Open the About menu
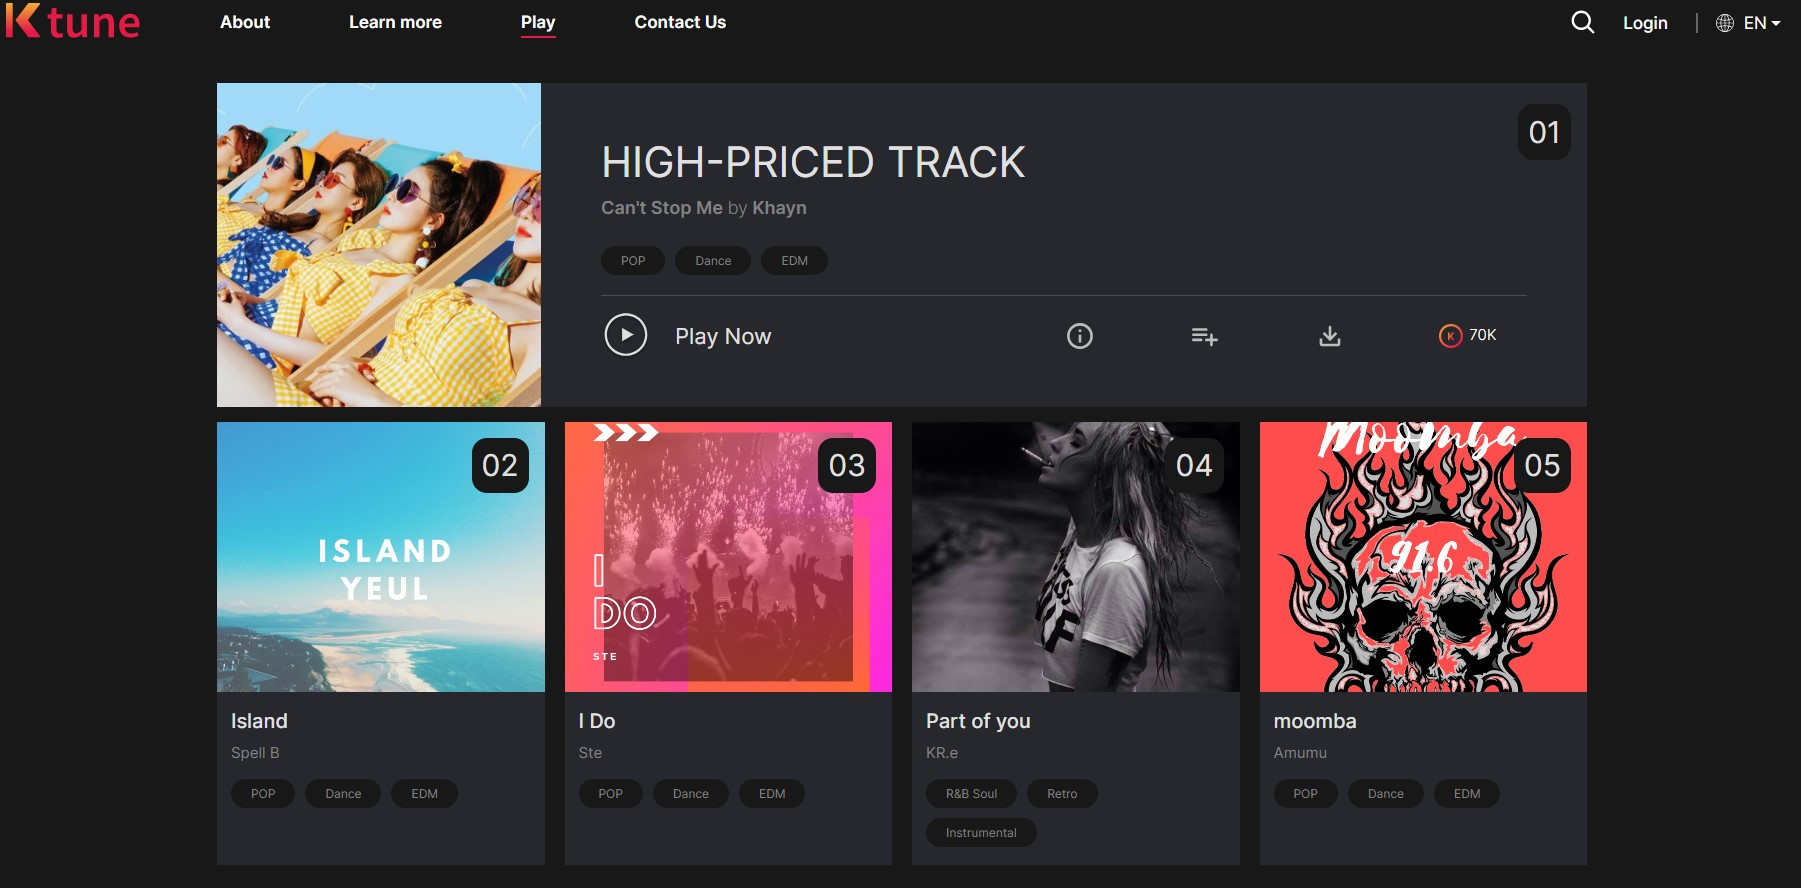This screenshot has width=1801, height=888. 245,22
